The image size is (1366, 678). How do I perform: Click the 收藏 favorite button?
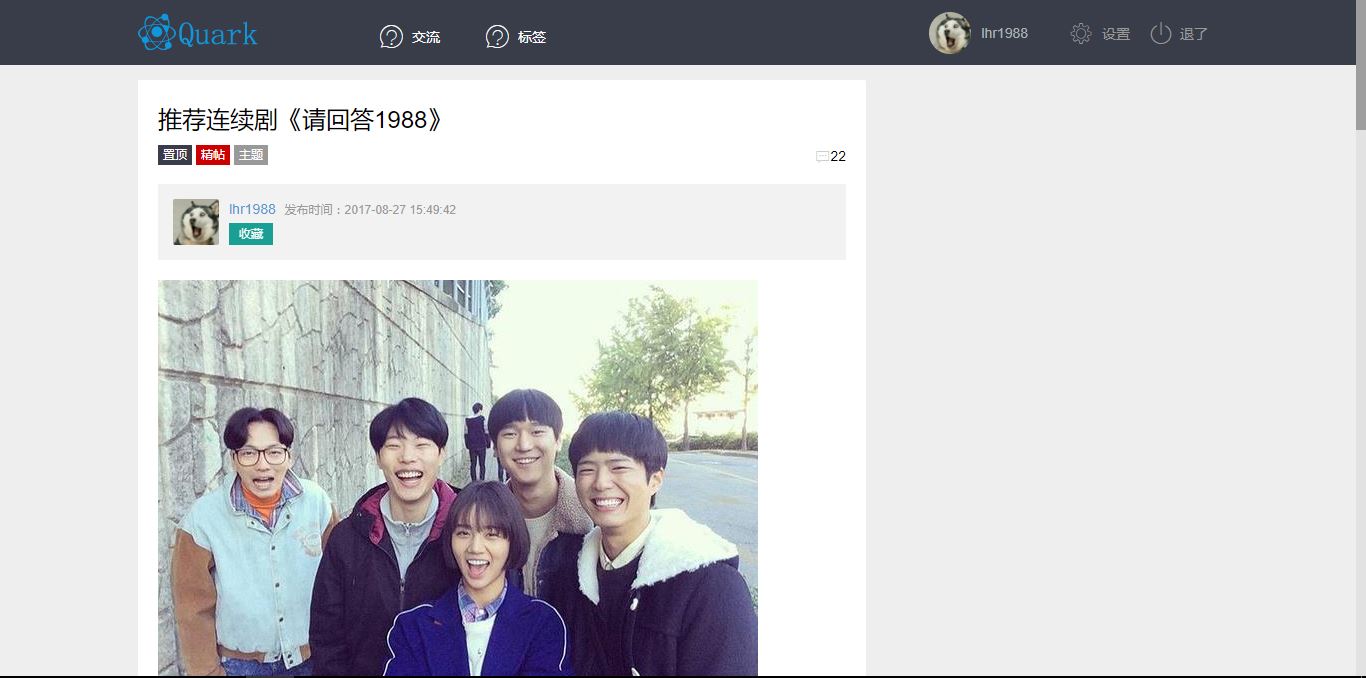[x=251, y=234]
